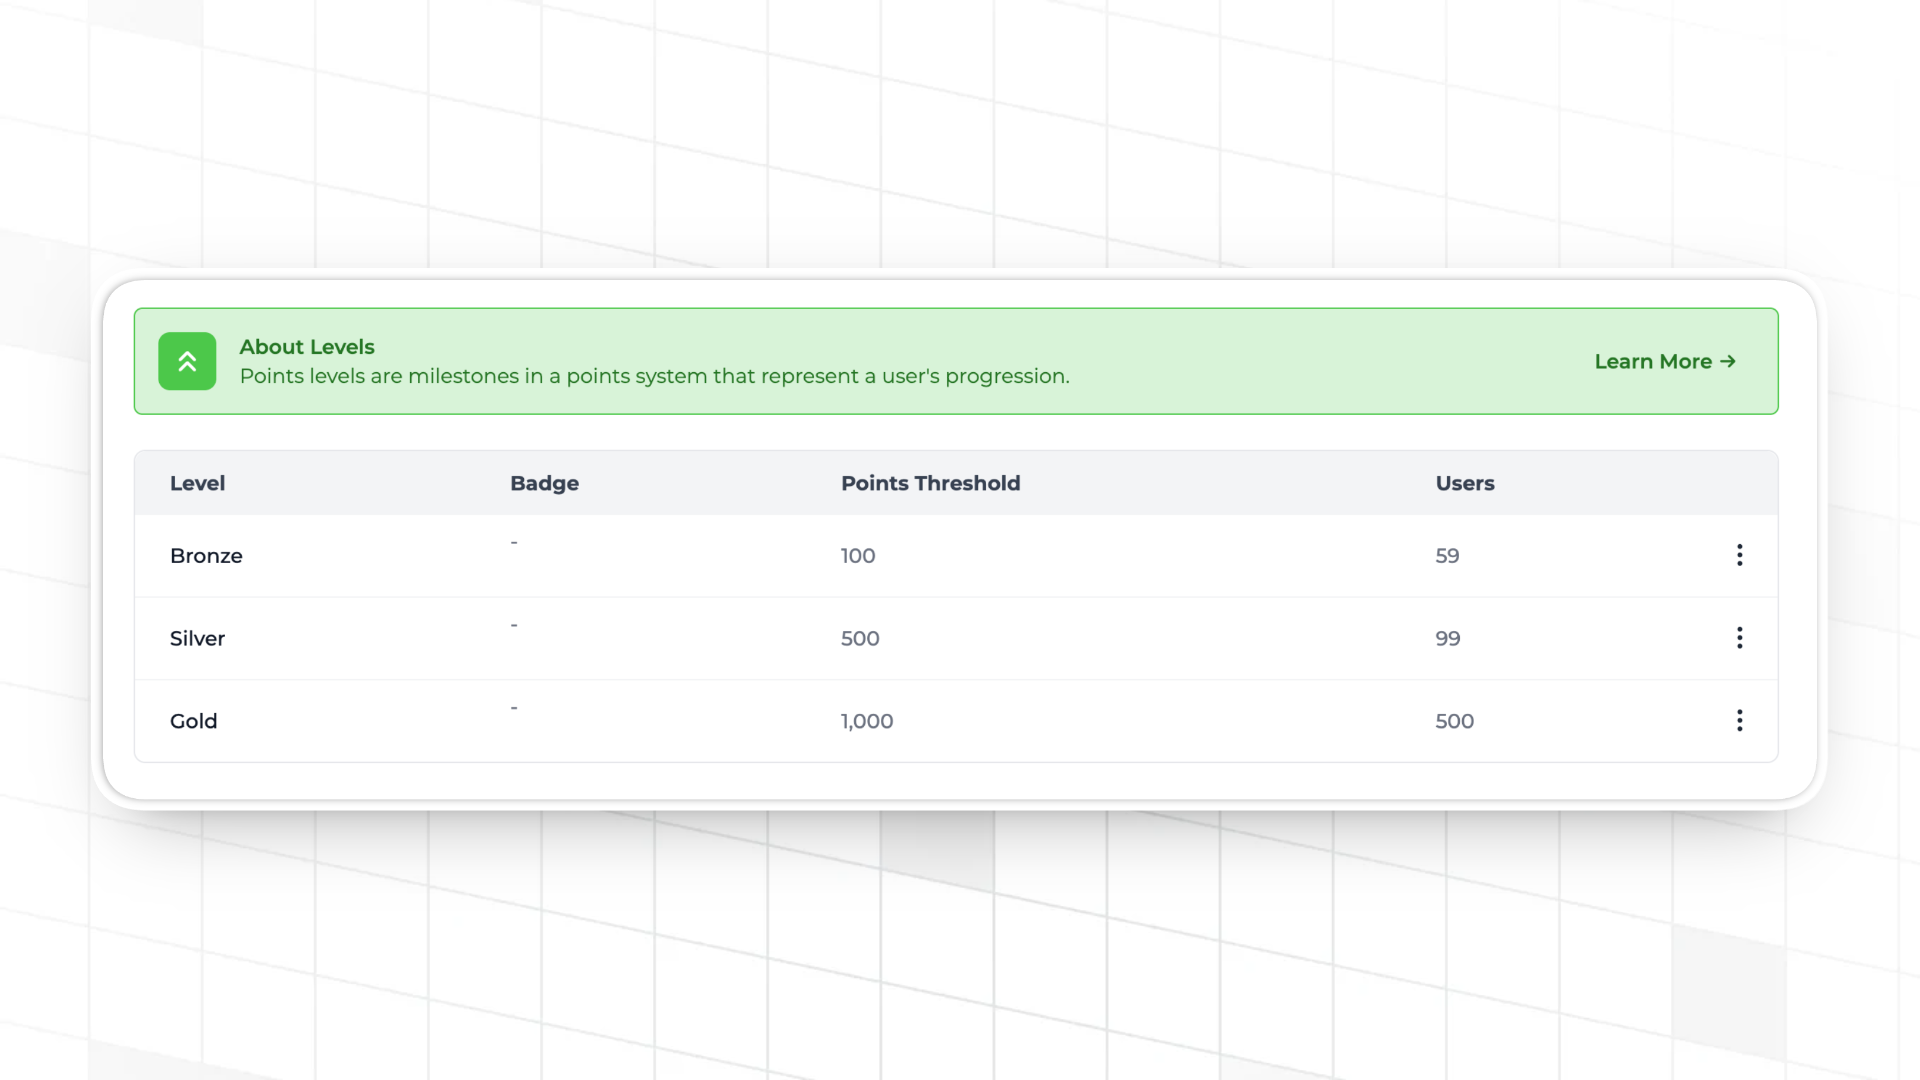Click the 1,000 points threshold for Gold
Viewport: 1920px width, 1080px height.
point(867,720)
